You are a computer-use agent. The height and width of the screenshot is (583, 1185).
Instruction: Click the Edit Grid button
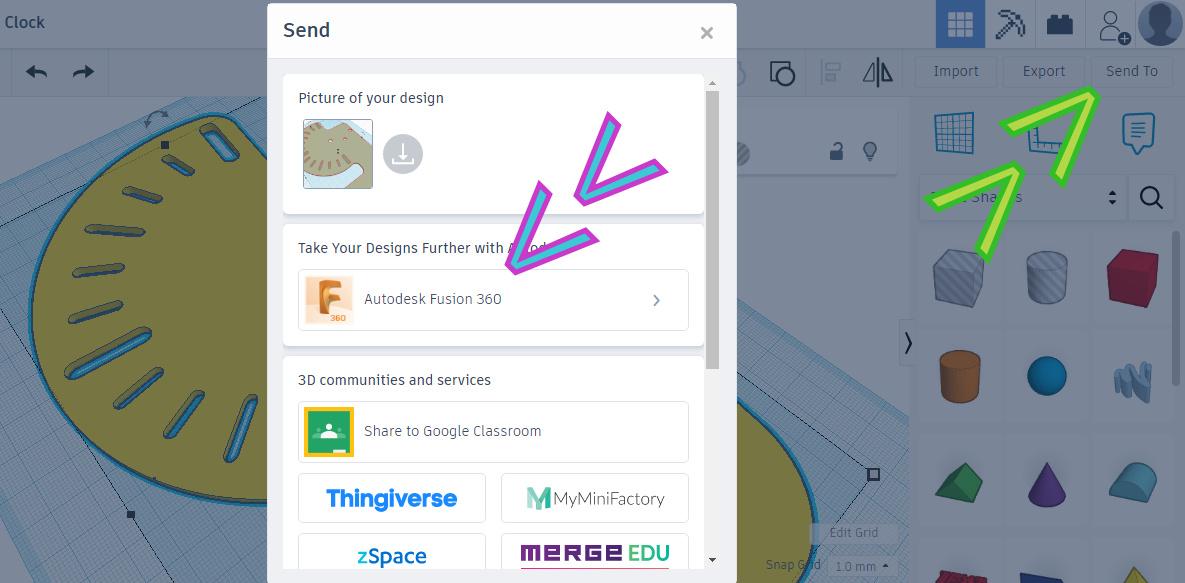point(853,532)
